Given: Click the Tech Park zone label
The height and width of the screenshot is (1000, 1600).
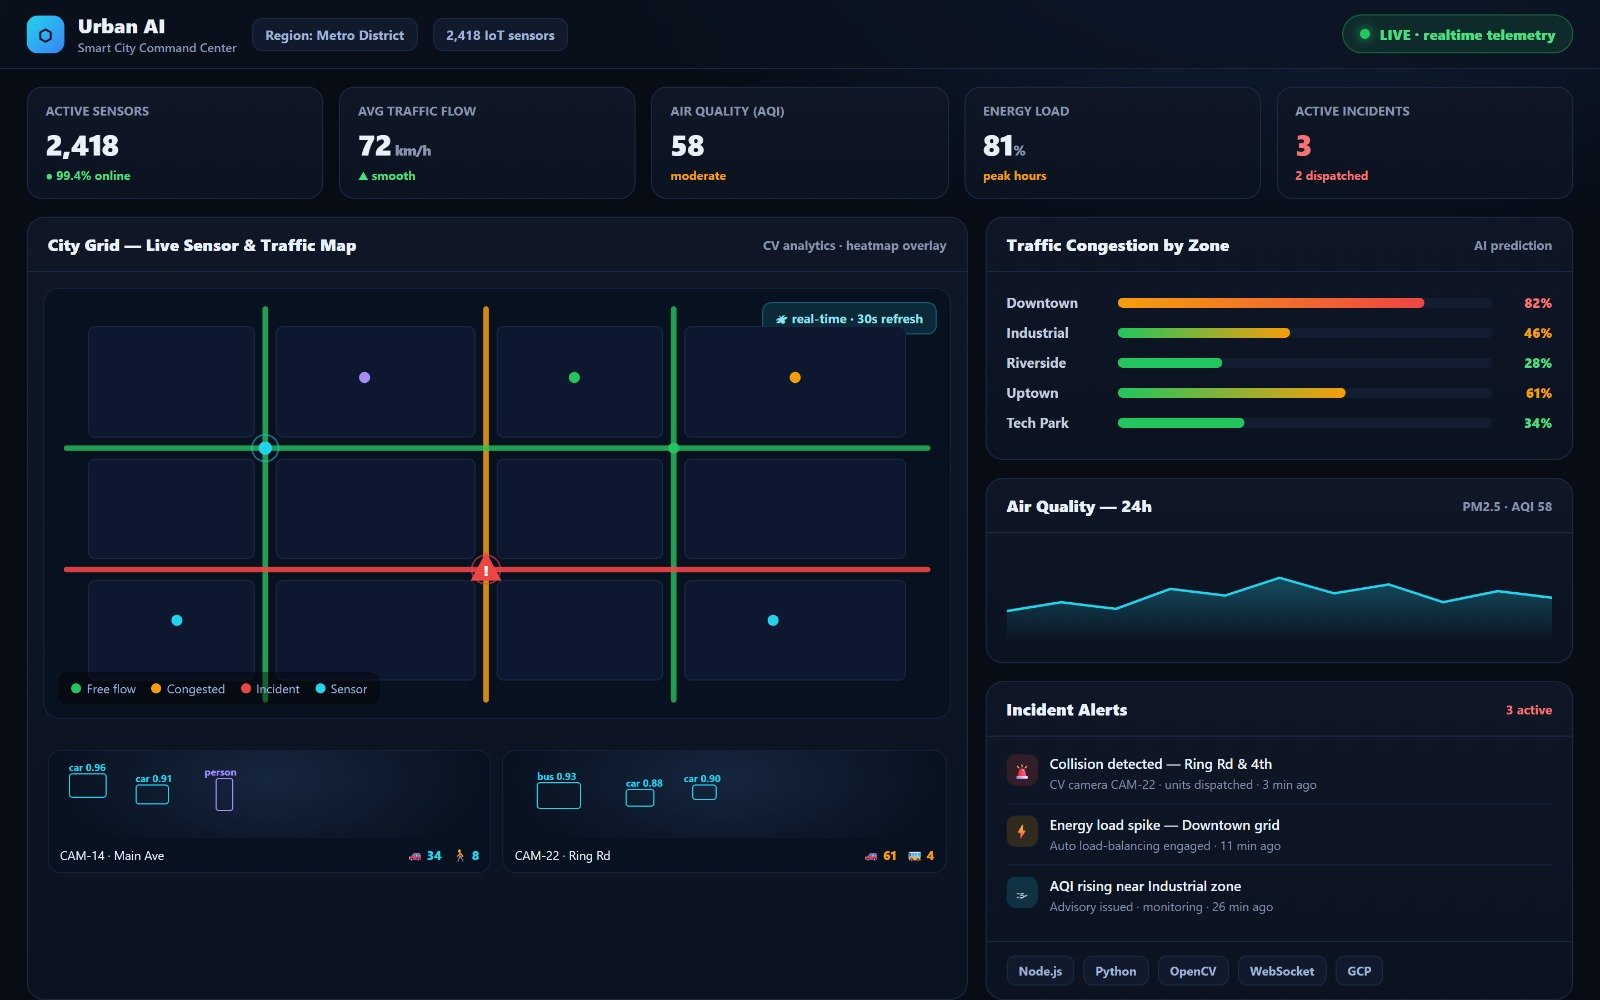Looking at the screenshot, I should click(1038, 423).
